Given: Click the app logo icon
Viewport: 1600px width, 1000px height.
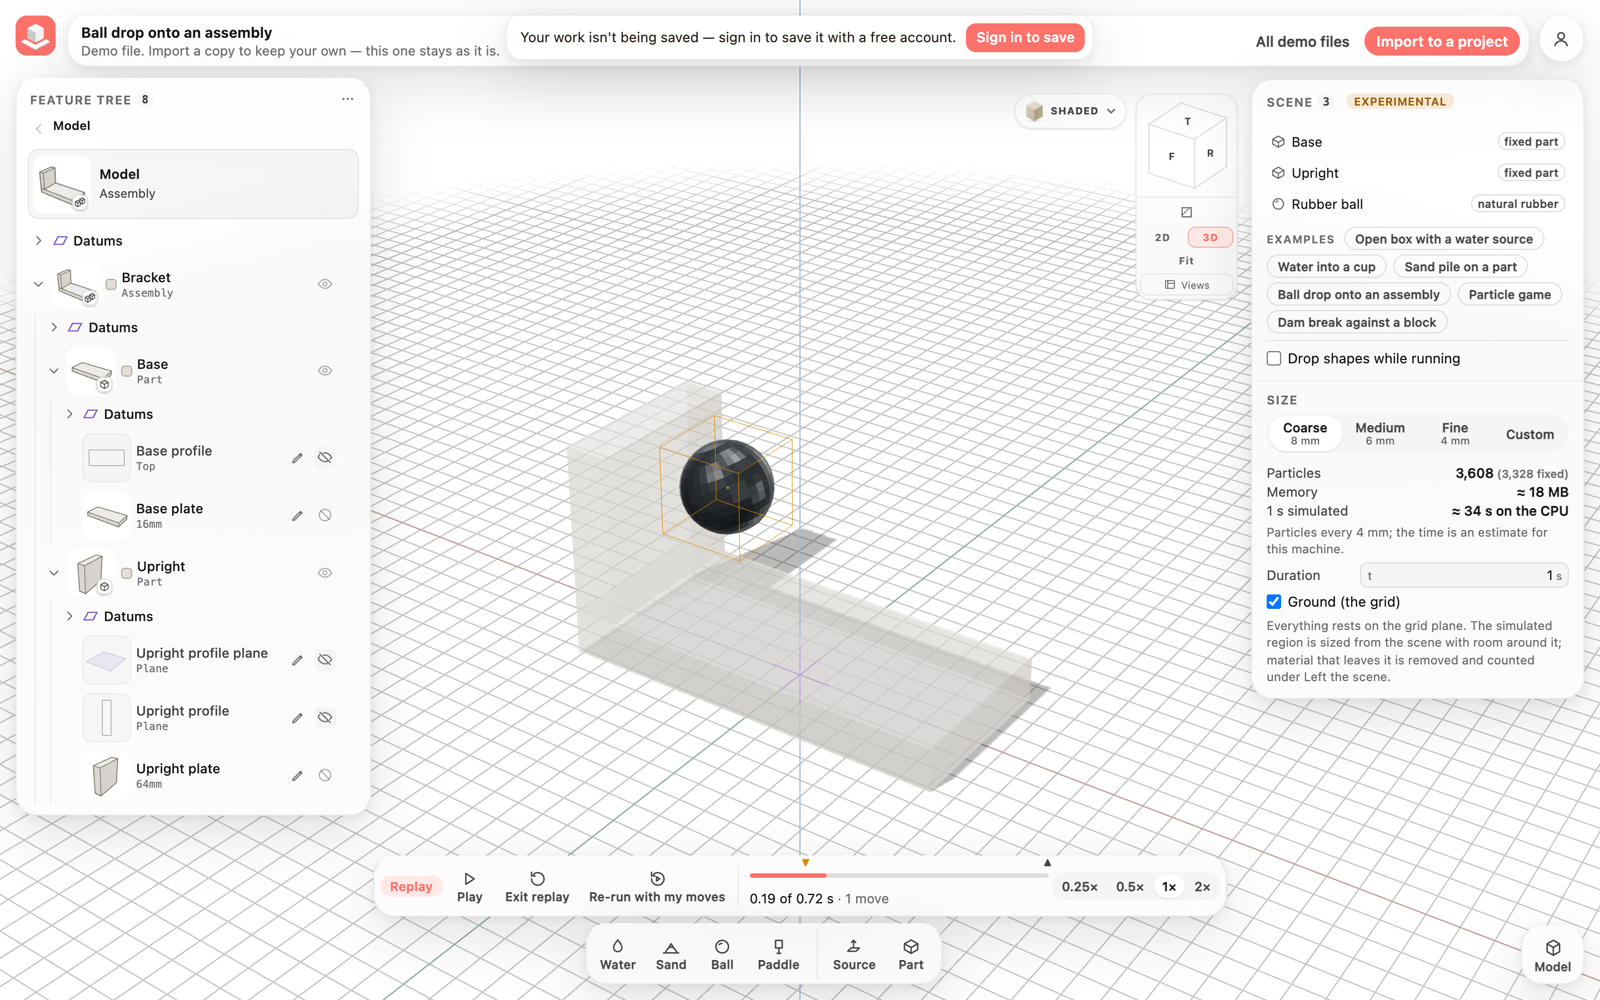Looking at the screenshot, I should [36, 36].
